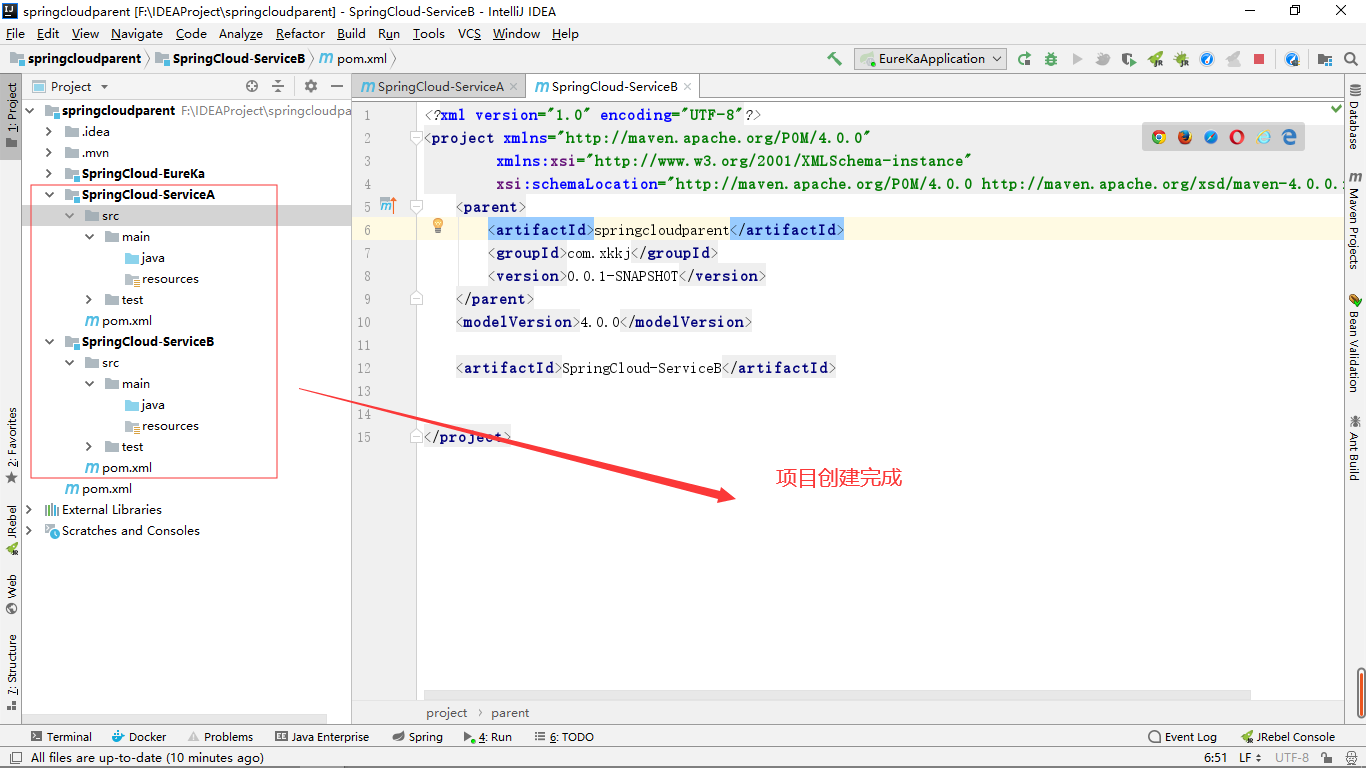Open the Refactor menu
This screenshot has width=1366, height=768.
(x=300, y=34)
